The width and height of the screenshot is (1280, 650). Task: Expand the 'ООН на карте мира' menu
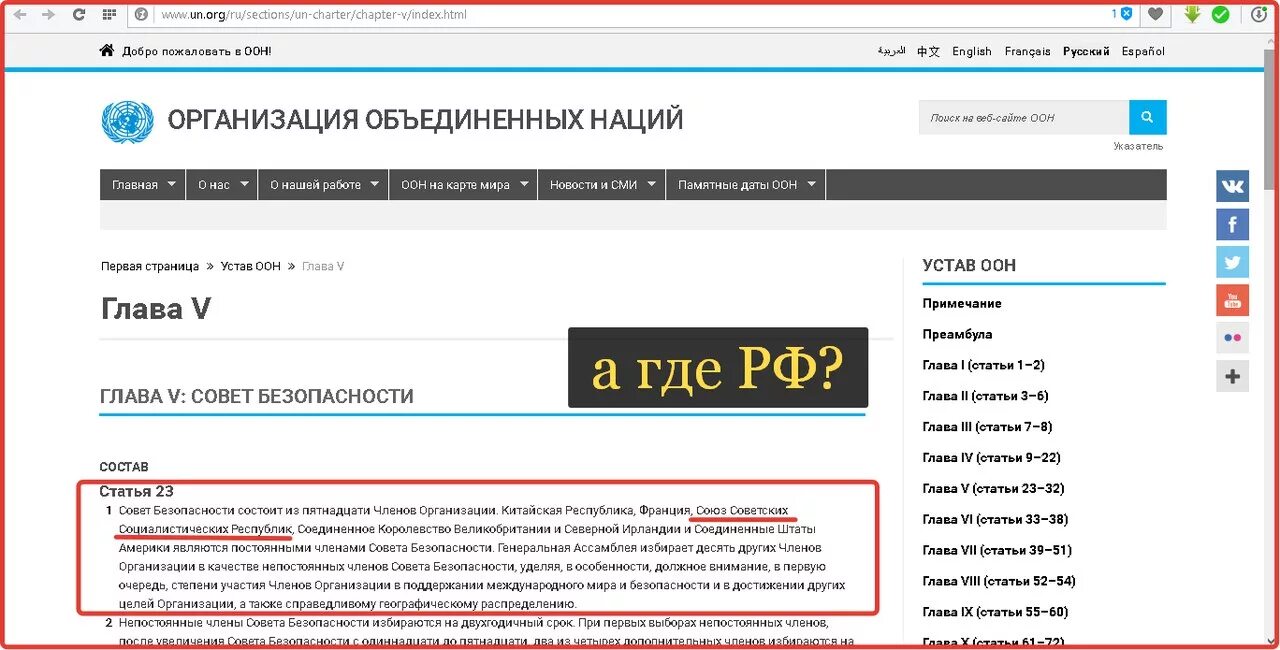point(463,184)
